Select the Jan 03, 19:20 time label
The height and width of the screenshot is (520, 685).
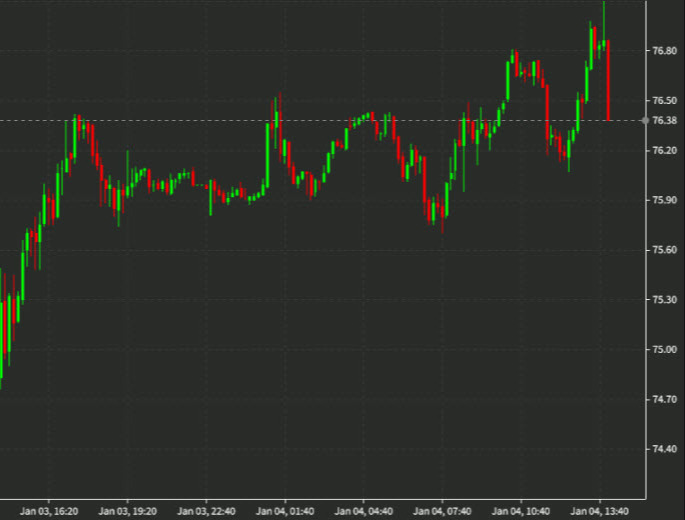coord(128,510)
